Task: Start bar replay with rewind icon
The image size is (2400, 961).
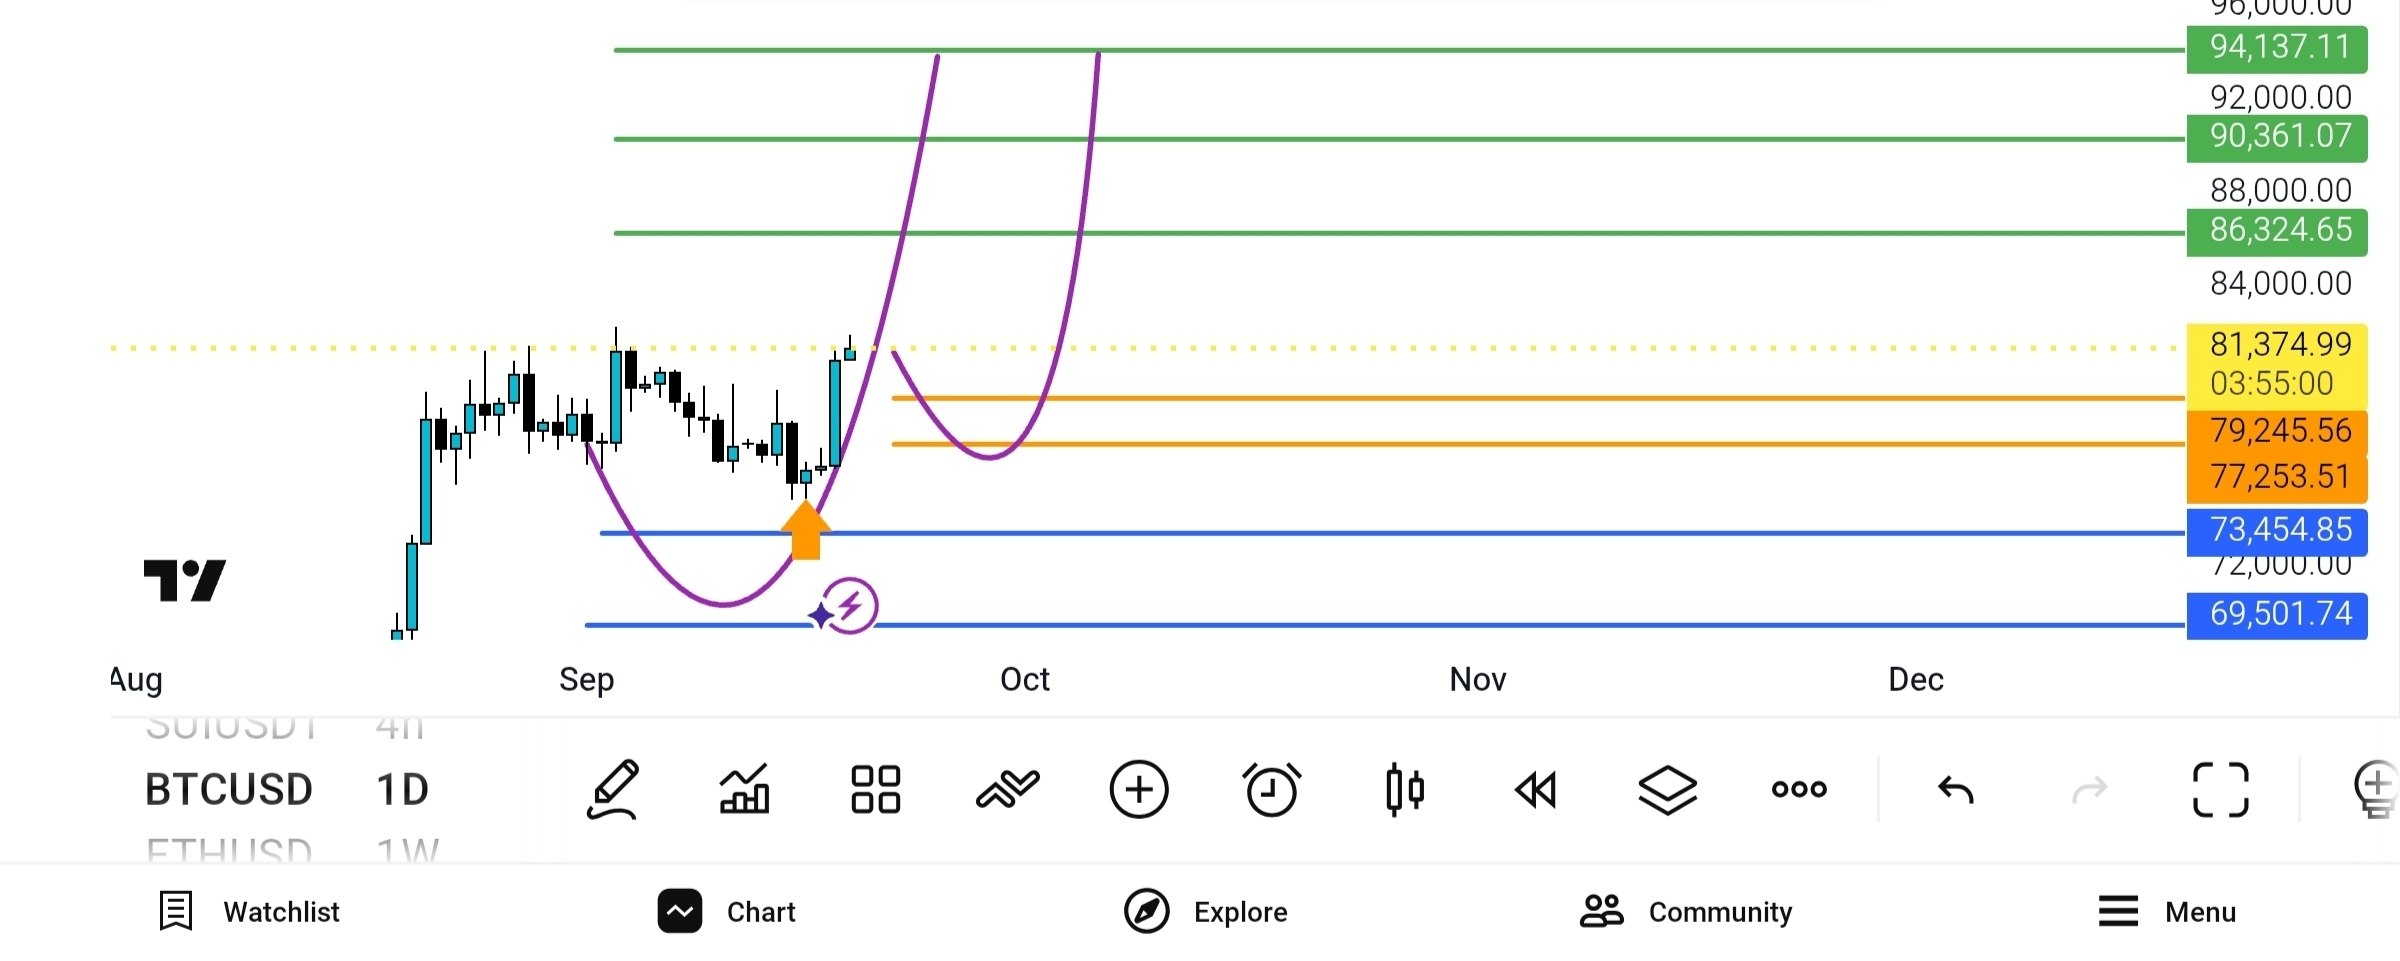Action: pyautogui.click(x=1536, y=790)
